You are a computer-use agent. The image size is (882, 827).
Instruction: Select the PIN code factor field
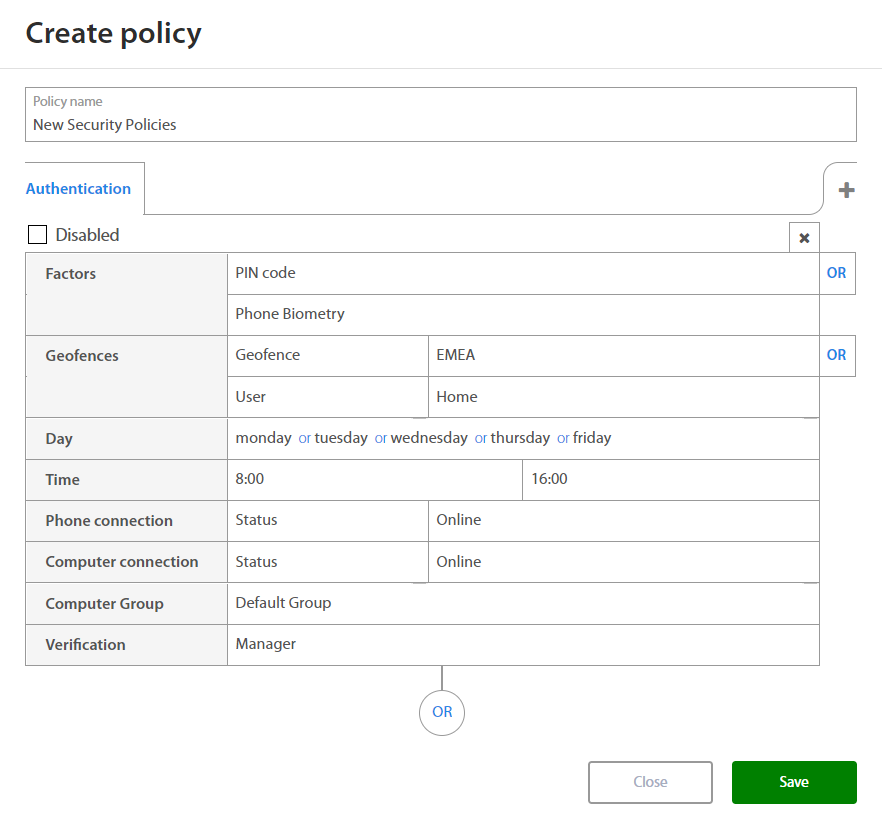coord(522,273)
